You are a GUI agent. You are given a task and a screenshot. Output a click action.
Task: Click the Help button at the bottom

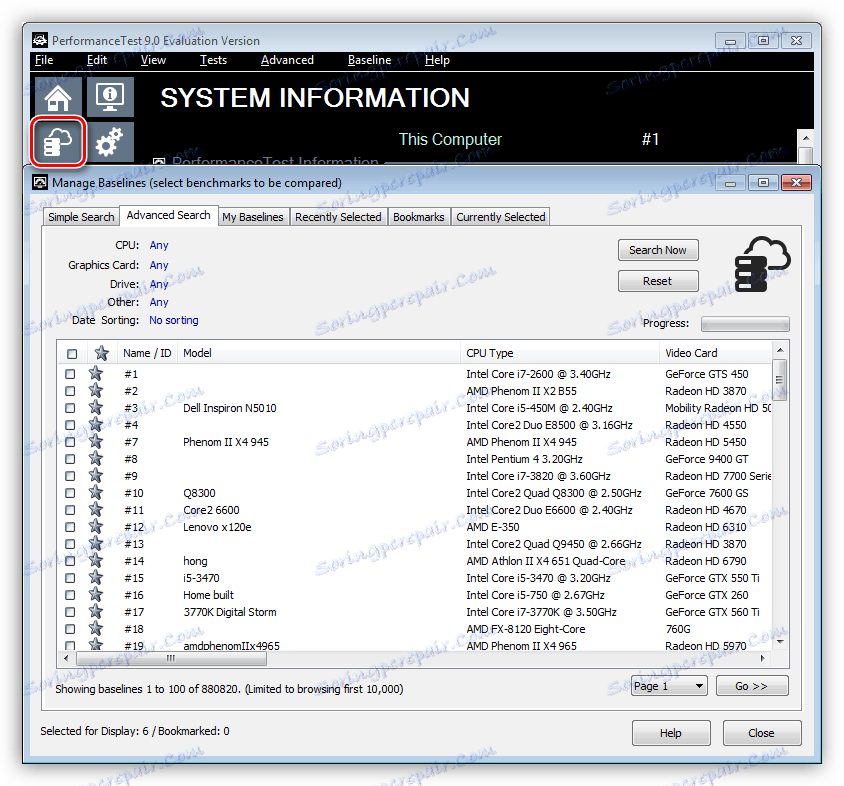[x=671, y=733]
